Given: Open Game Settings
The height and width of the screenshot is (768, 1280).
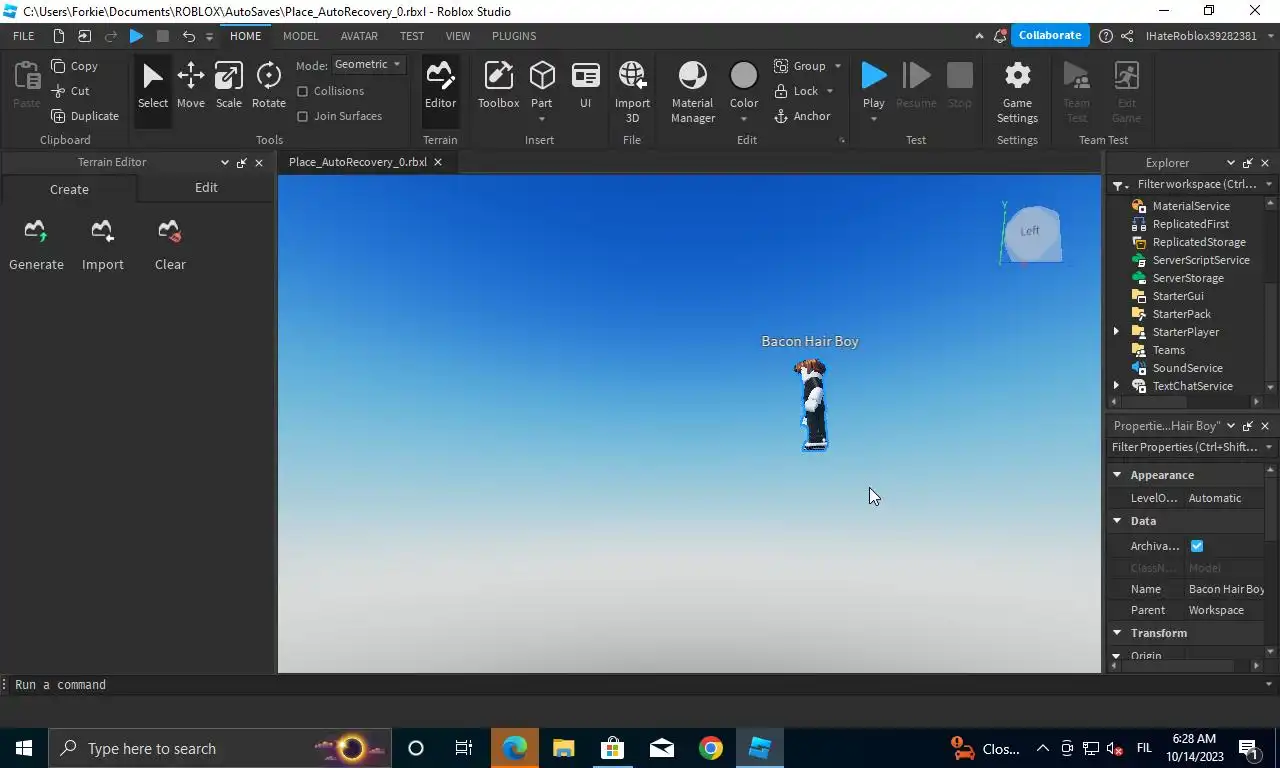Looking at the screenshot, I should click(1017, 92).
